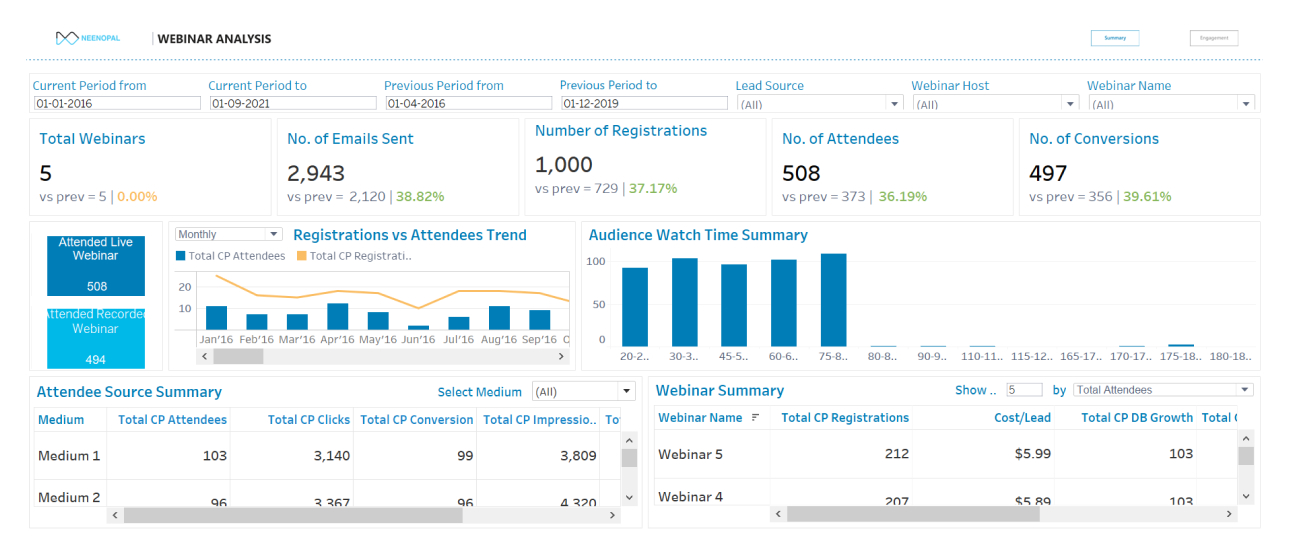Viewport: 1290px width, 555px height.
Task: Click the Jan'16 attendees bar
Action: pos(216,318)
